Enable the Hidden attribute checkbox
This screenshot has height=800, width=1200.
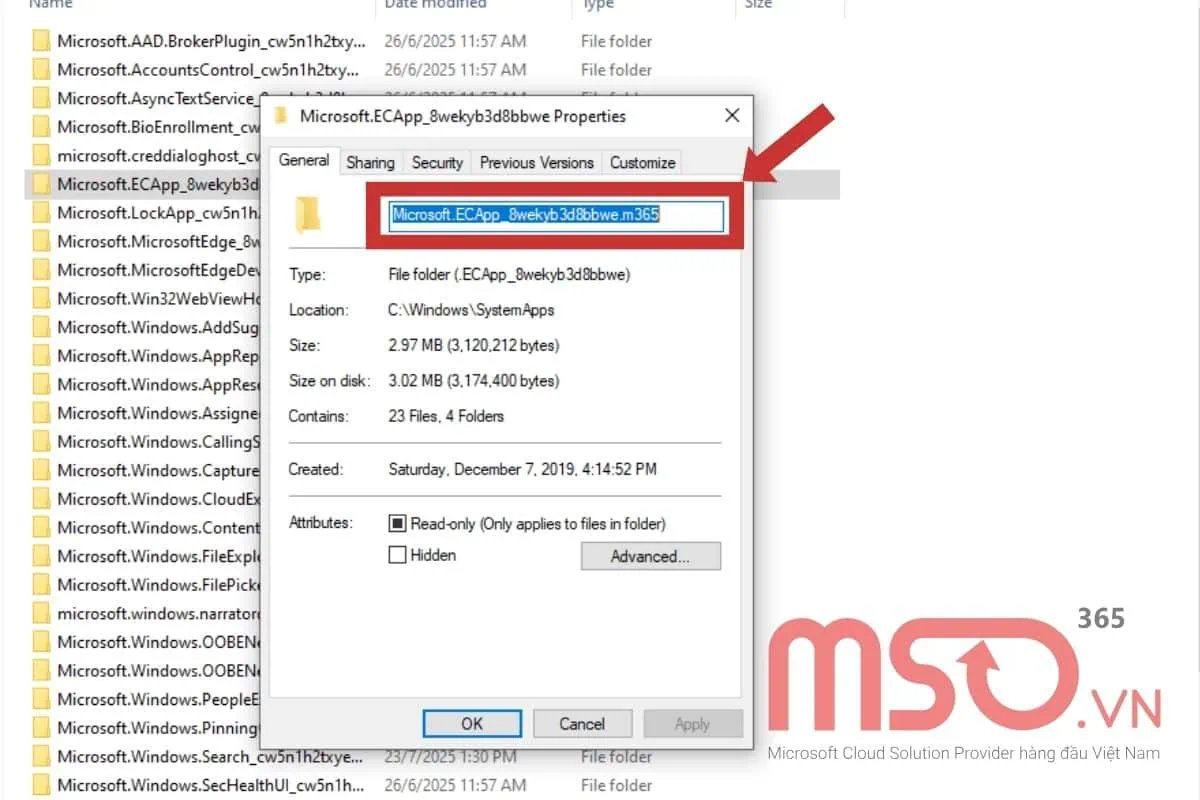coord(399,555)
